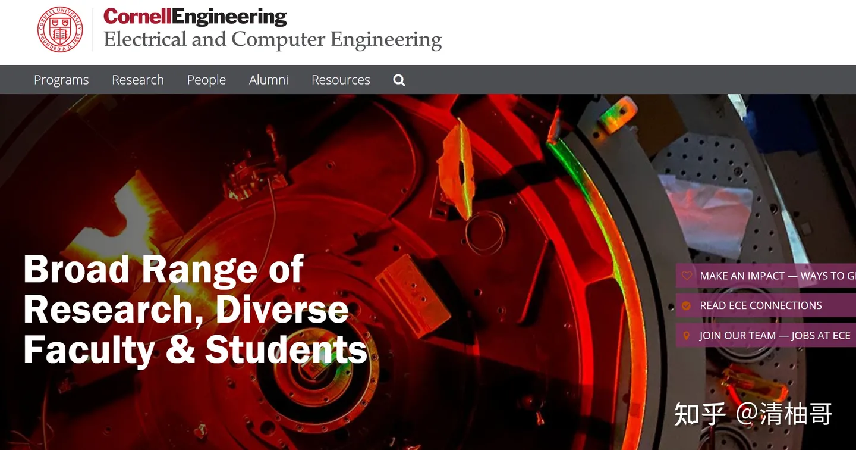858x450 pixels.
Task: Open the Read ECE Connections link
Action: 761,305
